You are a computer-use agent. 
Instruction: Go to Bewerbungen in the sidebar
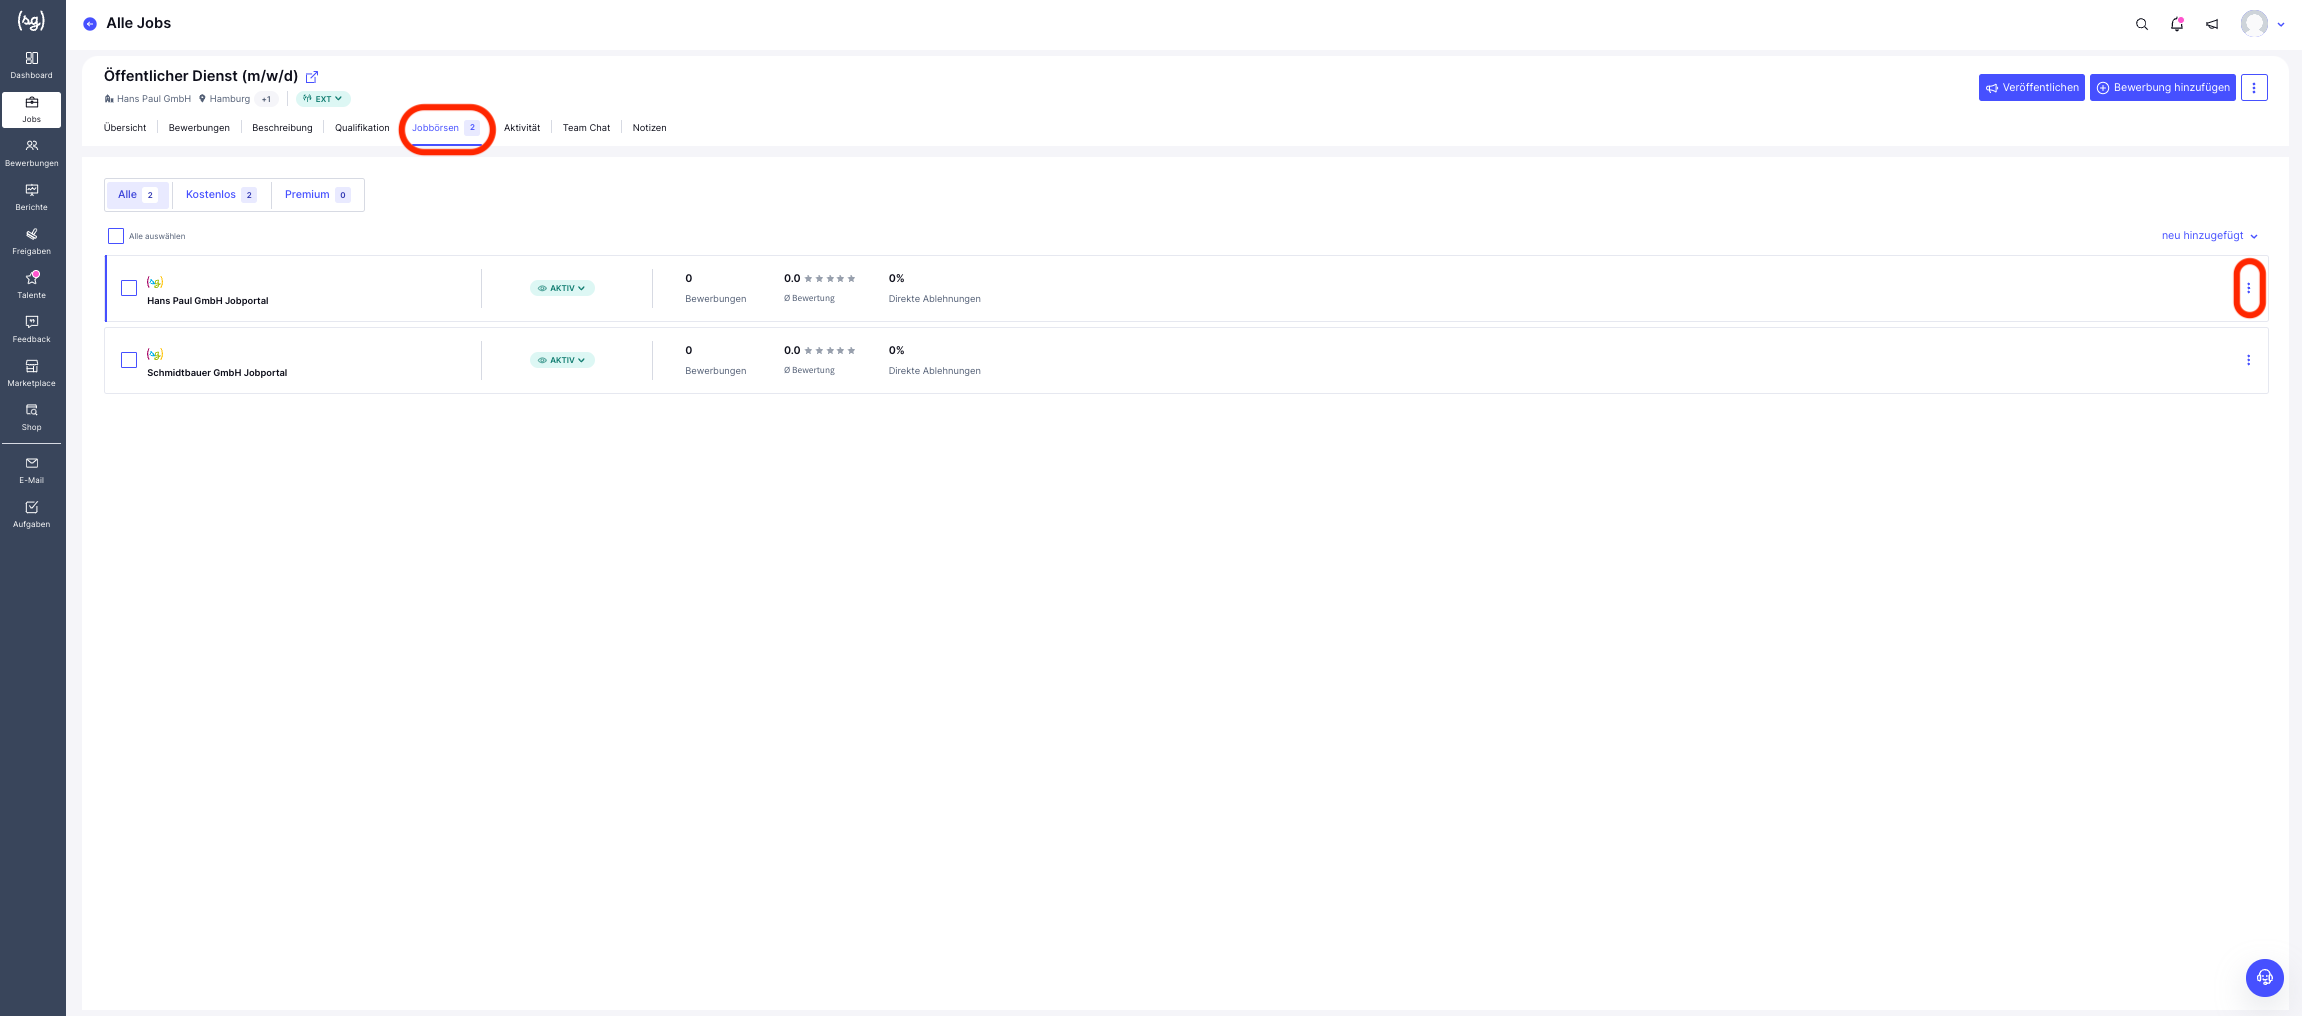click(32, 153)
